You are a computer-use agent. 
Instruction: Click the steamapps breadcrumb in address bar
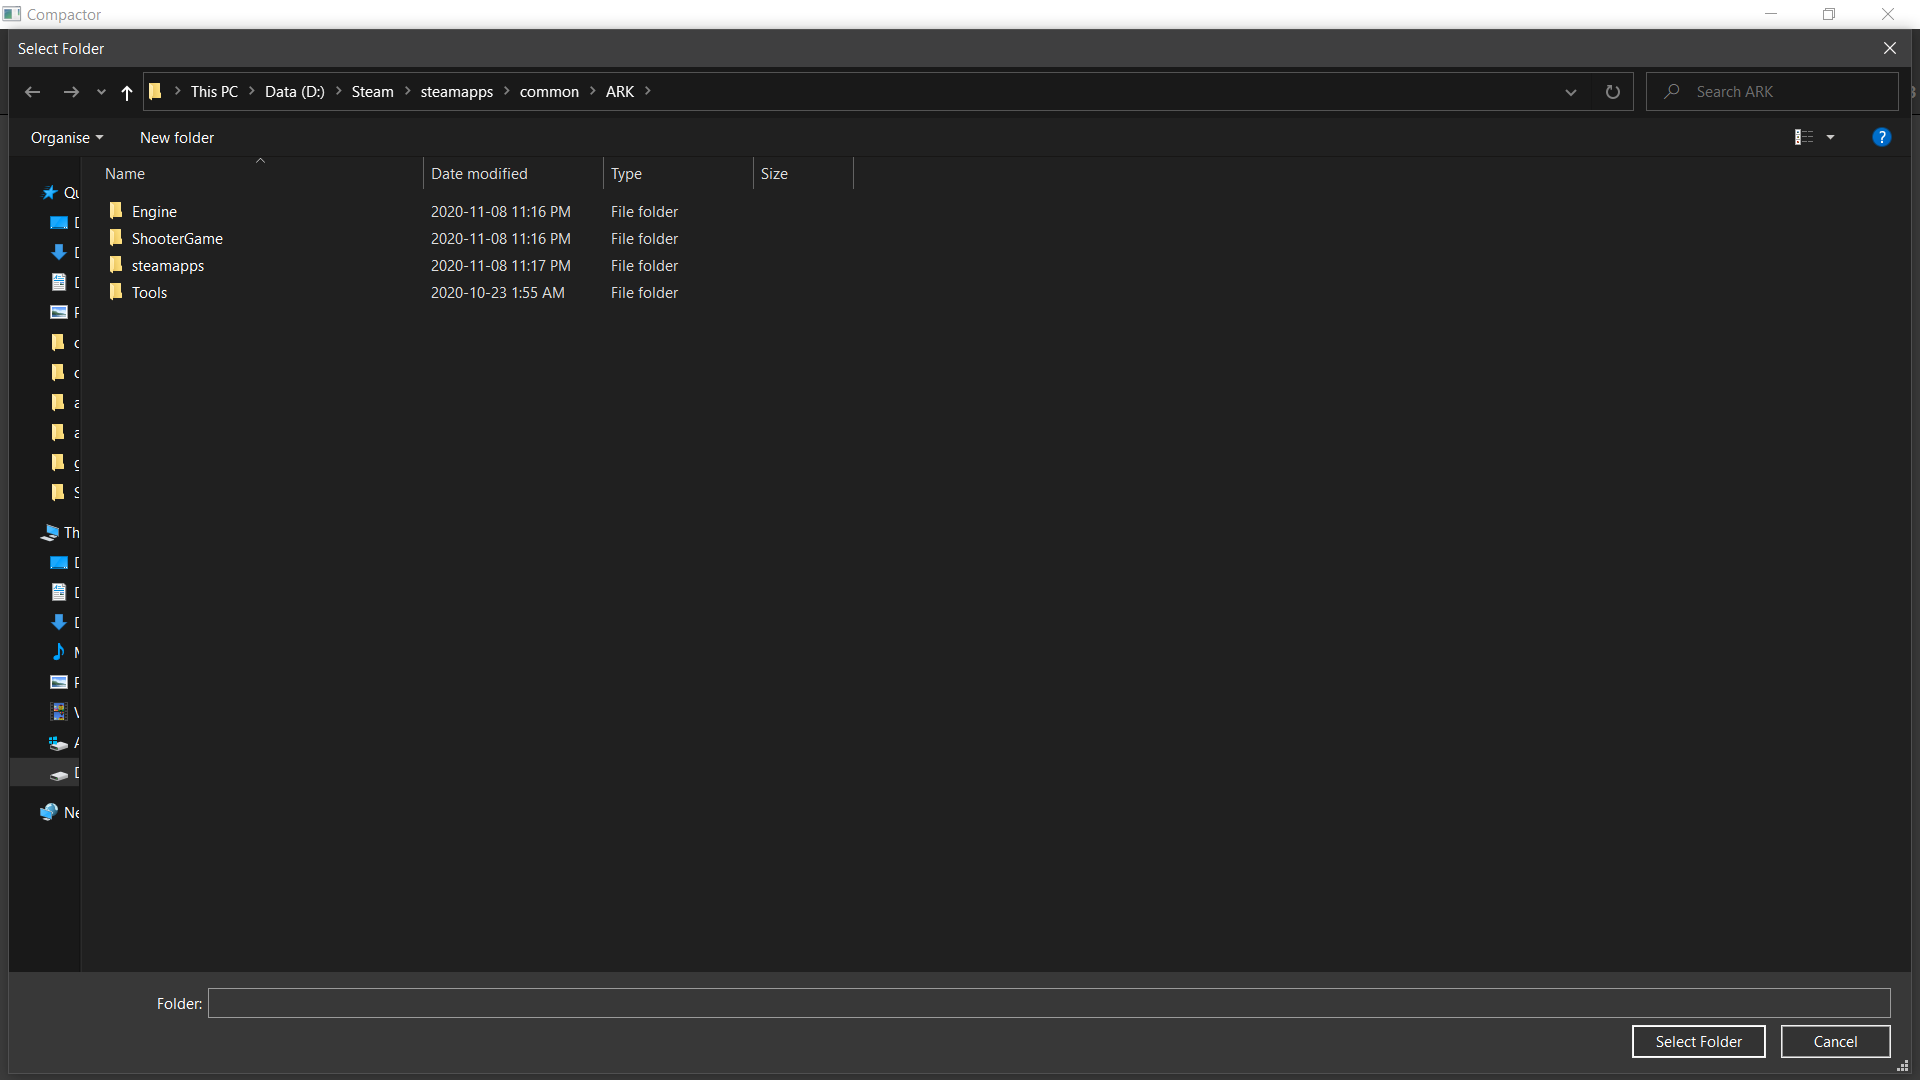(456, 92)
